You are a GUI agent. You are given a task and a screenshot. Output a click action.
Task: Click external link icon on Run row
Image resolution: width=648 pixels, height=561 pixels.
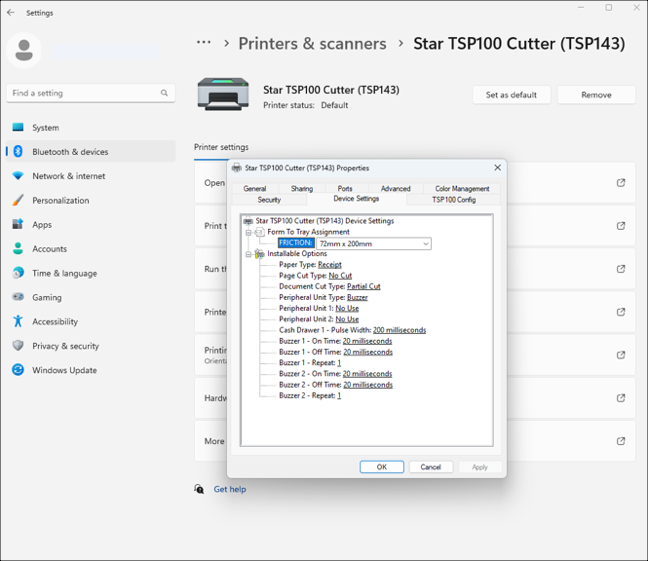coord(621,269)
